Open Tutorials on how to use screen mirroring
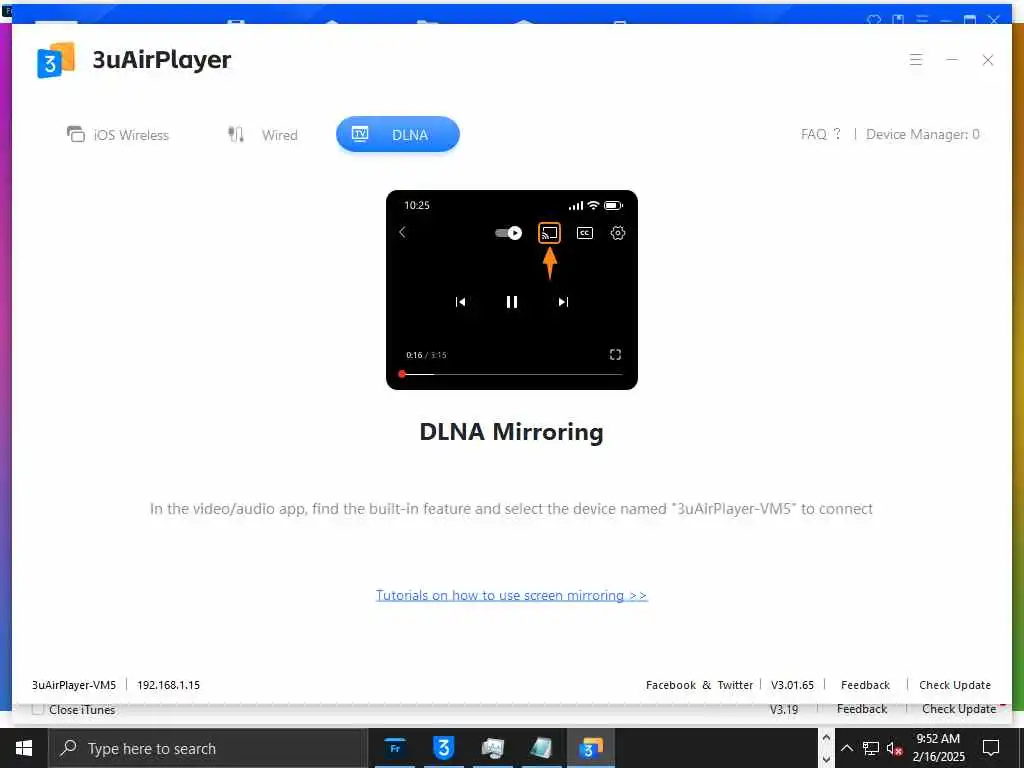The width and height of the screenshot is (1024, 768). point(511,595)
